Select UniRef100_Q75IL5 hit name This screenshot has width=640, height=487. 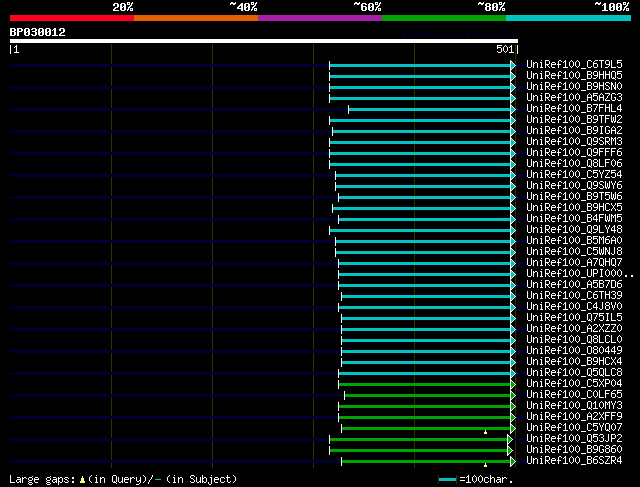pyautogui.click(x=574, y=318)
